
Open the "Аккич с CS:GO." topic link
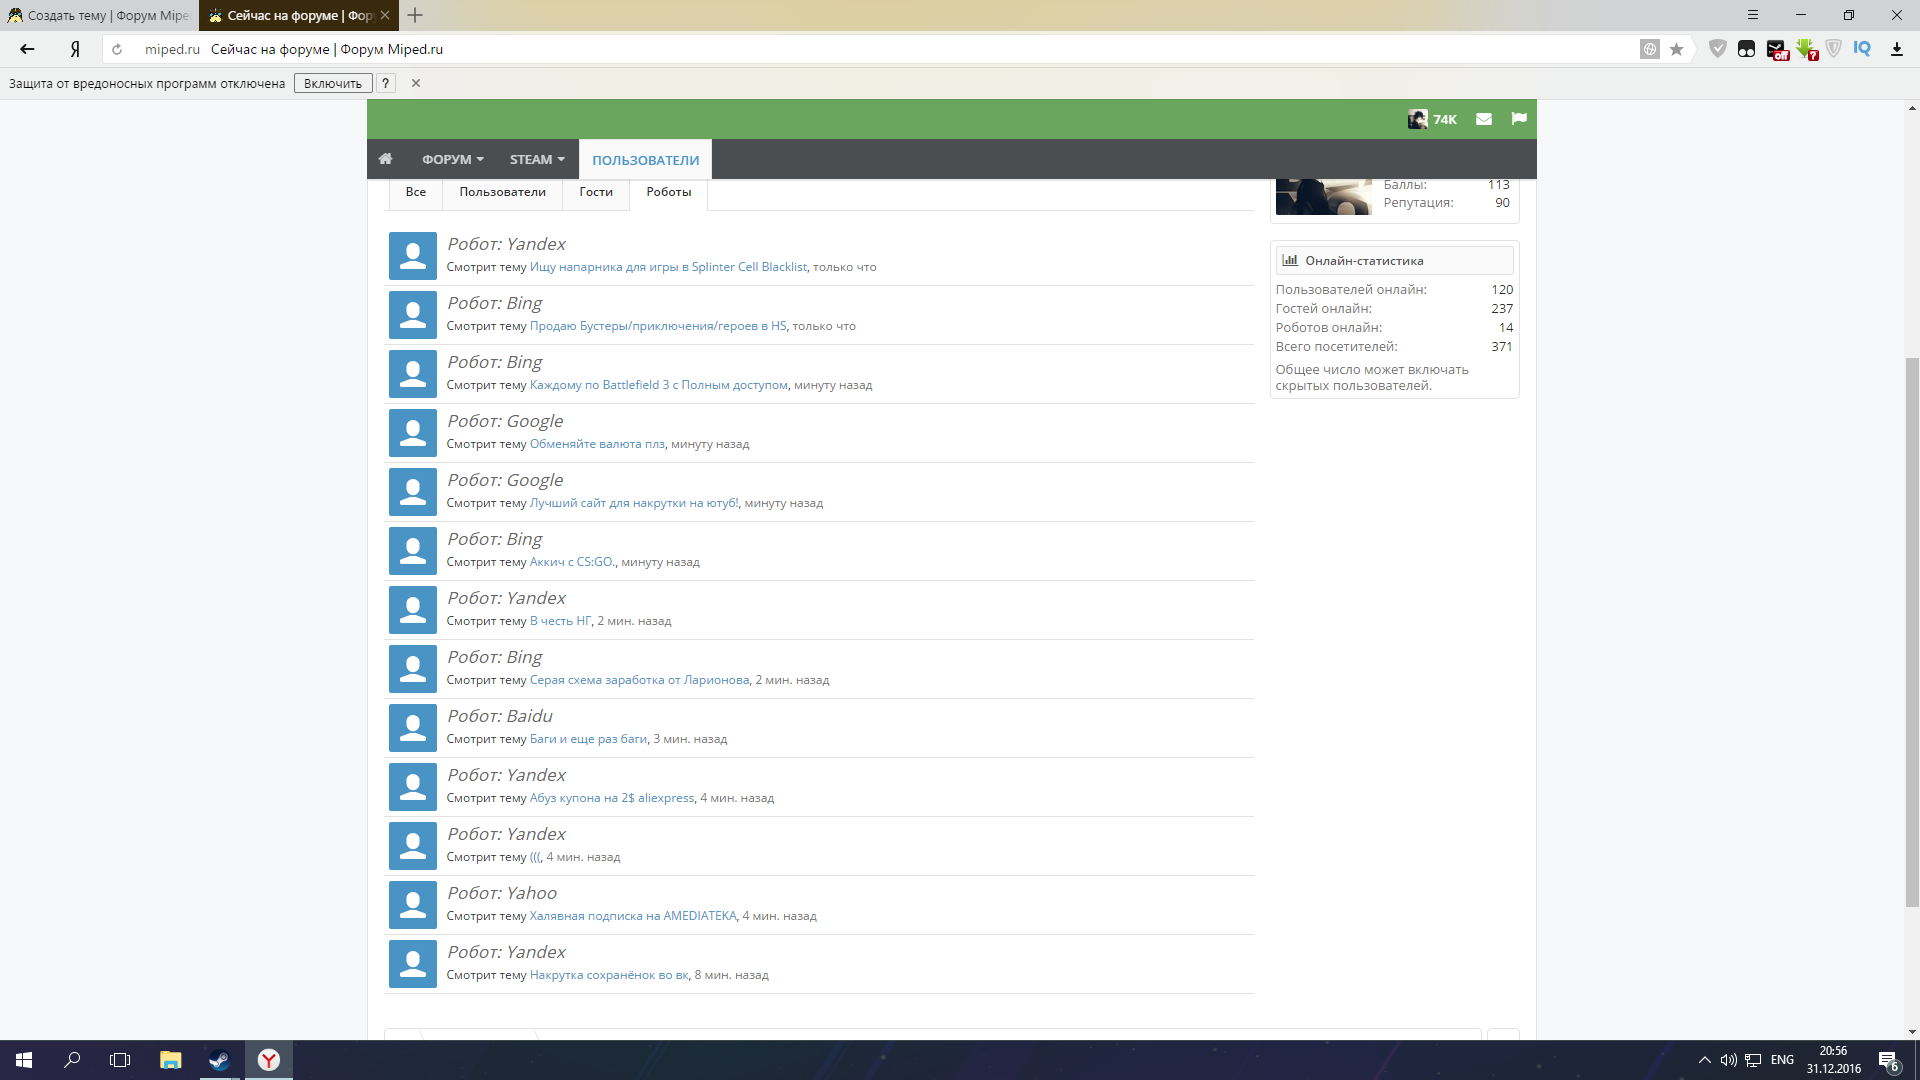pyautogui.click(x=572, y=562)
